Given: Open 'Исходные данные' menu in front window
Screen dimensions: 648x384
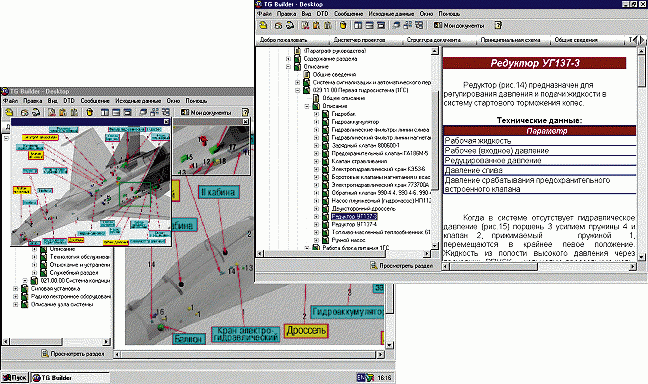Looking at the screenshot, I should coord(391,14).
